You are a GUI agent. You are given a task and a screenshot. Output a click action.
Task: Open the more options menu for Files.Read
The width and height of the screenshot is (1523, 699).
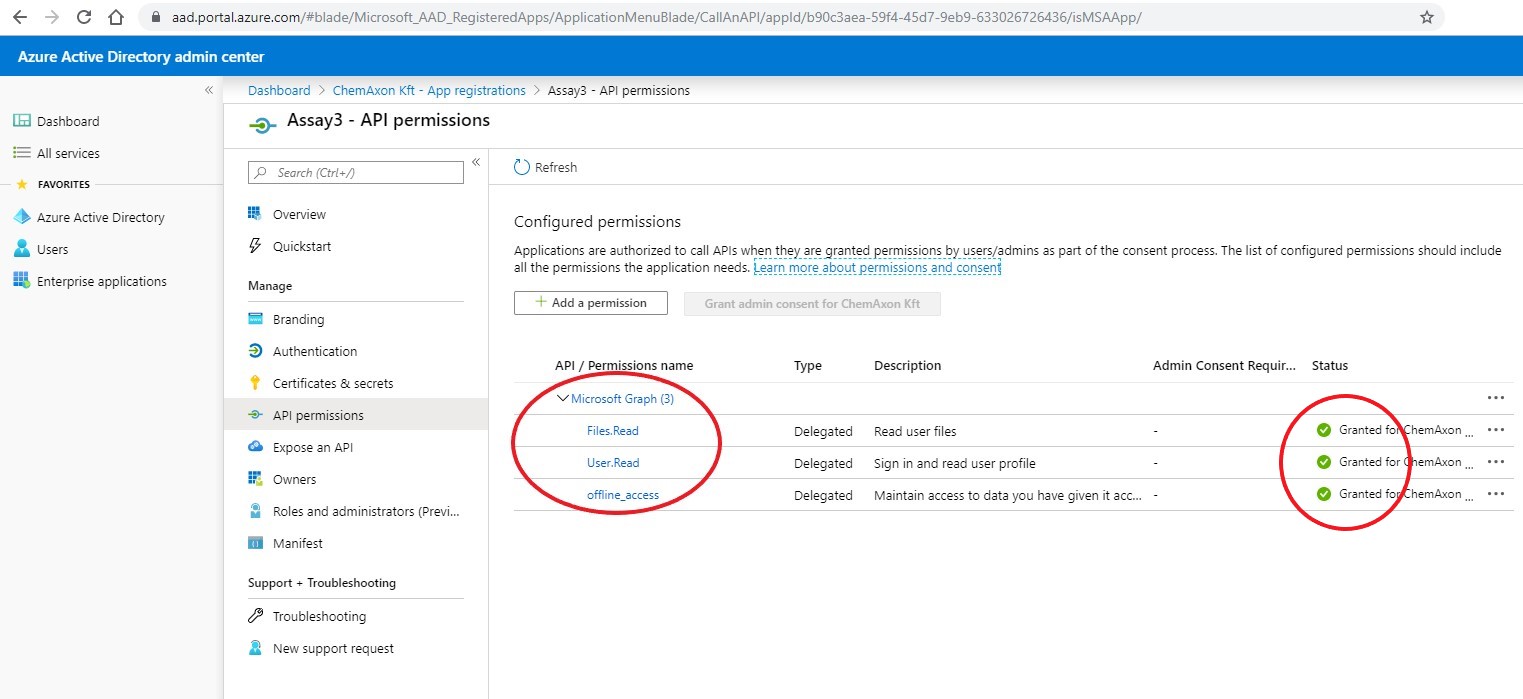[x=1495, y=430]
